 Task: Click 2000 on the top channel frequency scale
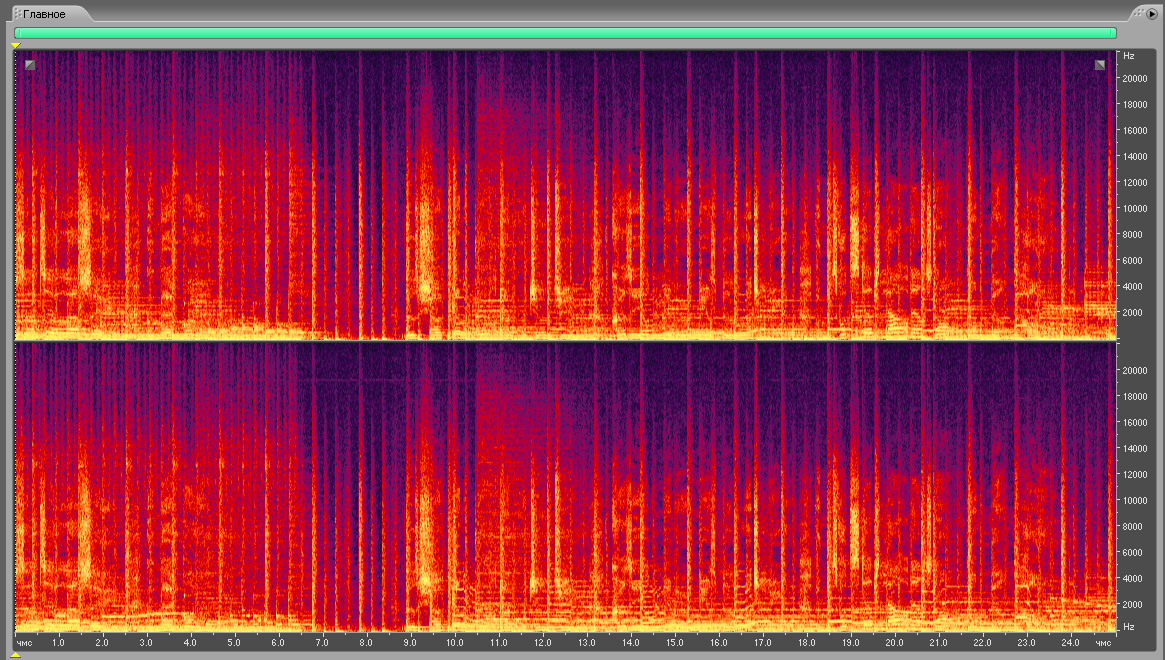tap(1132, 313)
